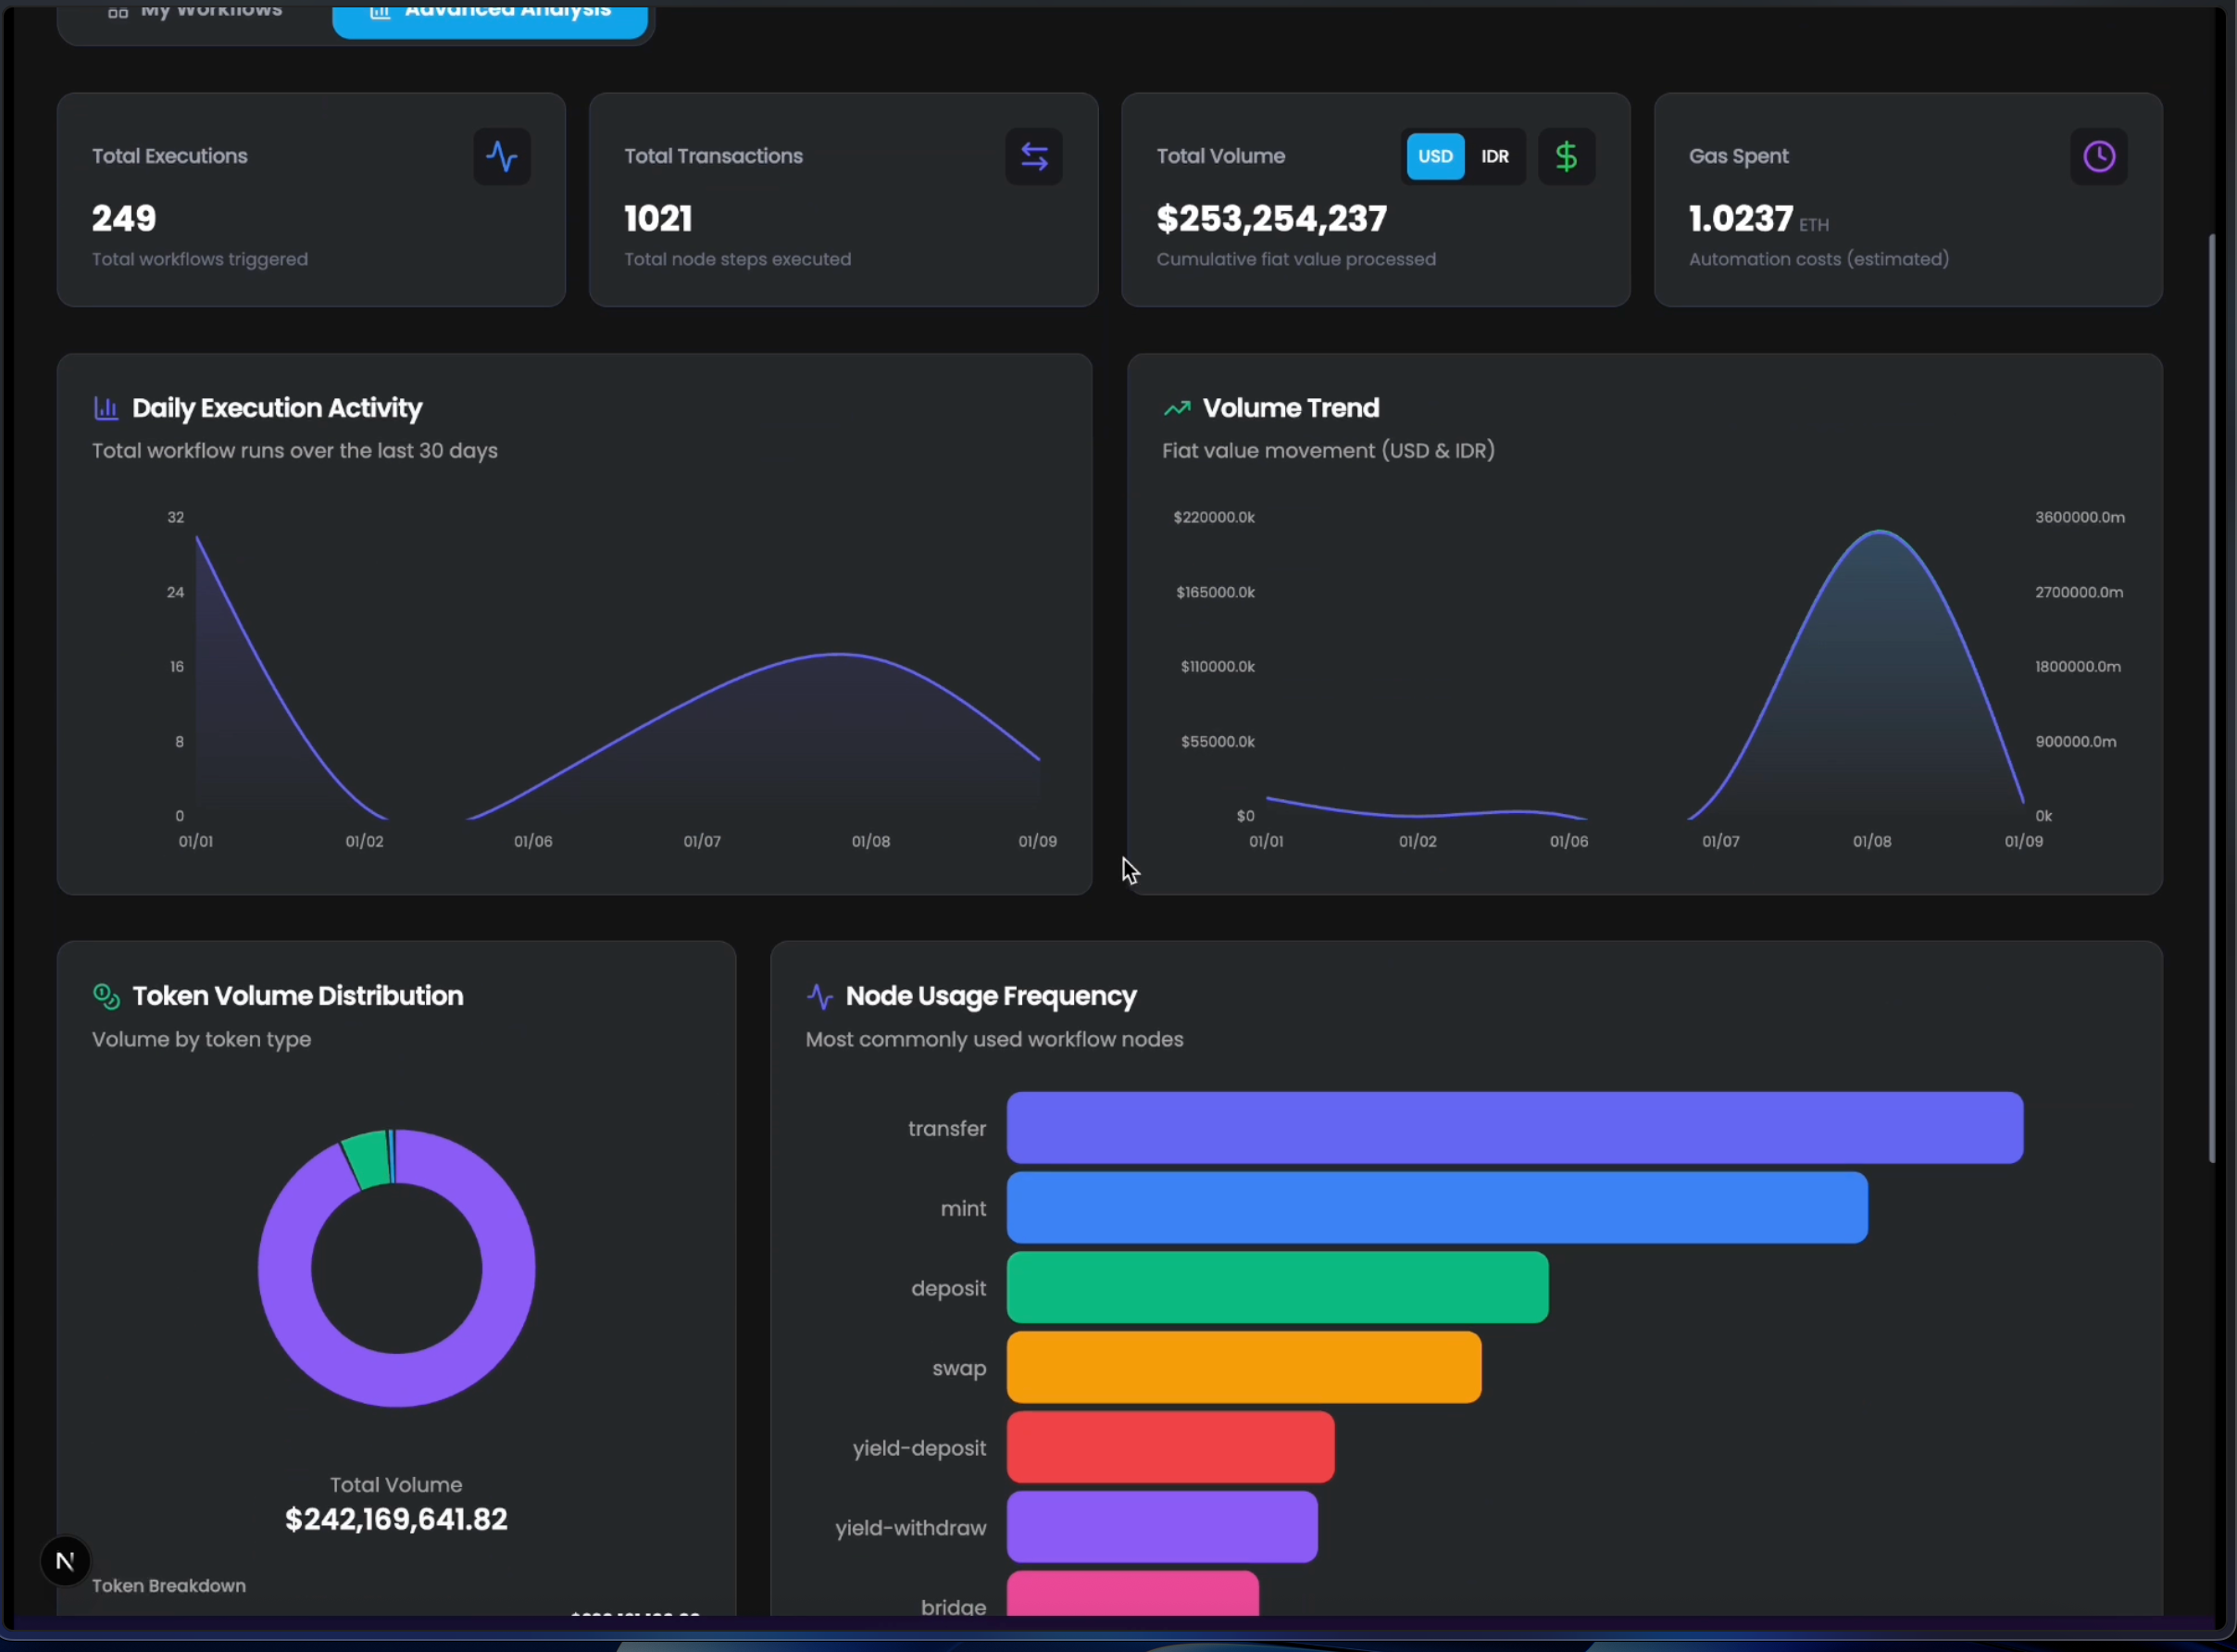Click the Node Usage Frequency pulse icon
The width and height of the screenshot is (2237, 1652).
coord(819,996)
